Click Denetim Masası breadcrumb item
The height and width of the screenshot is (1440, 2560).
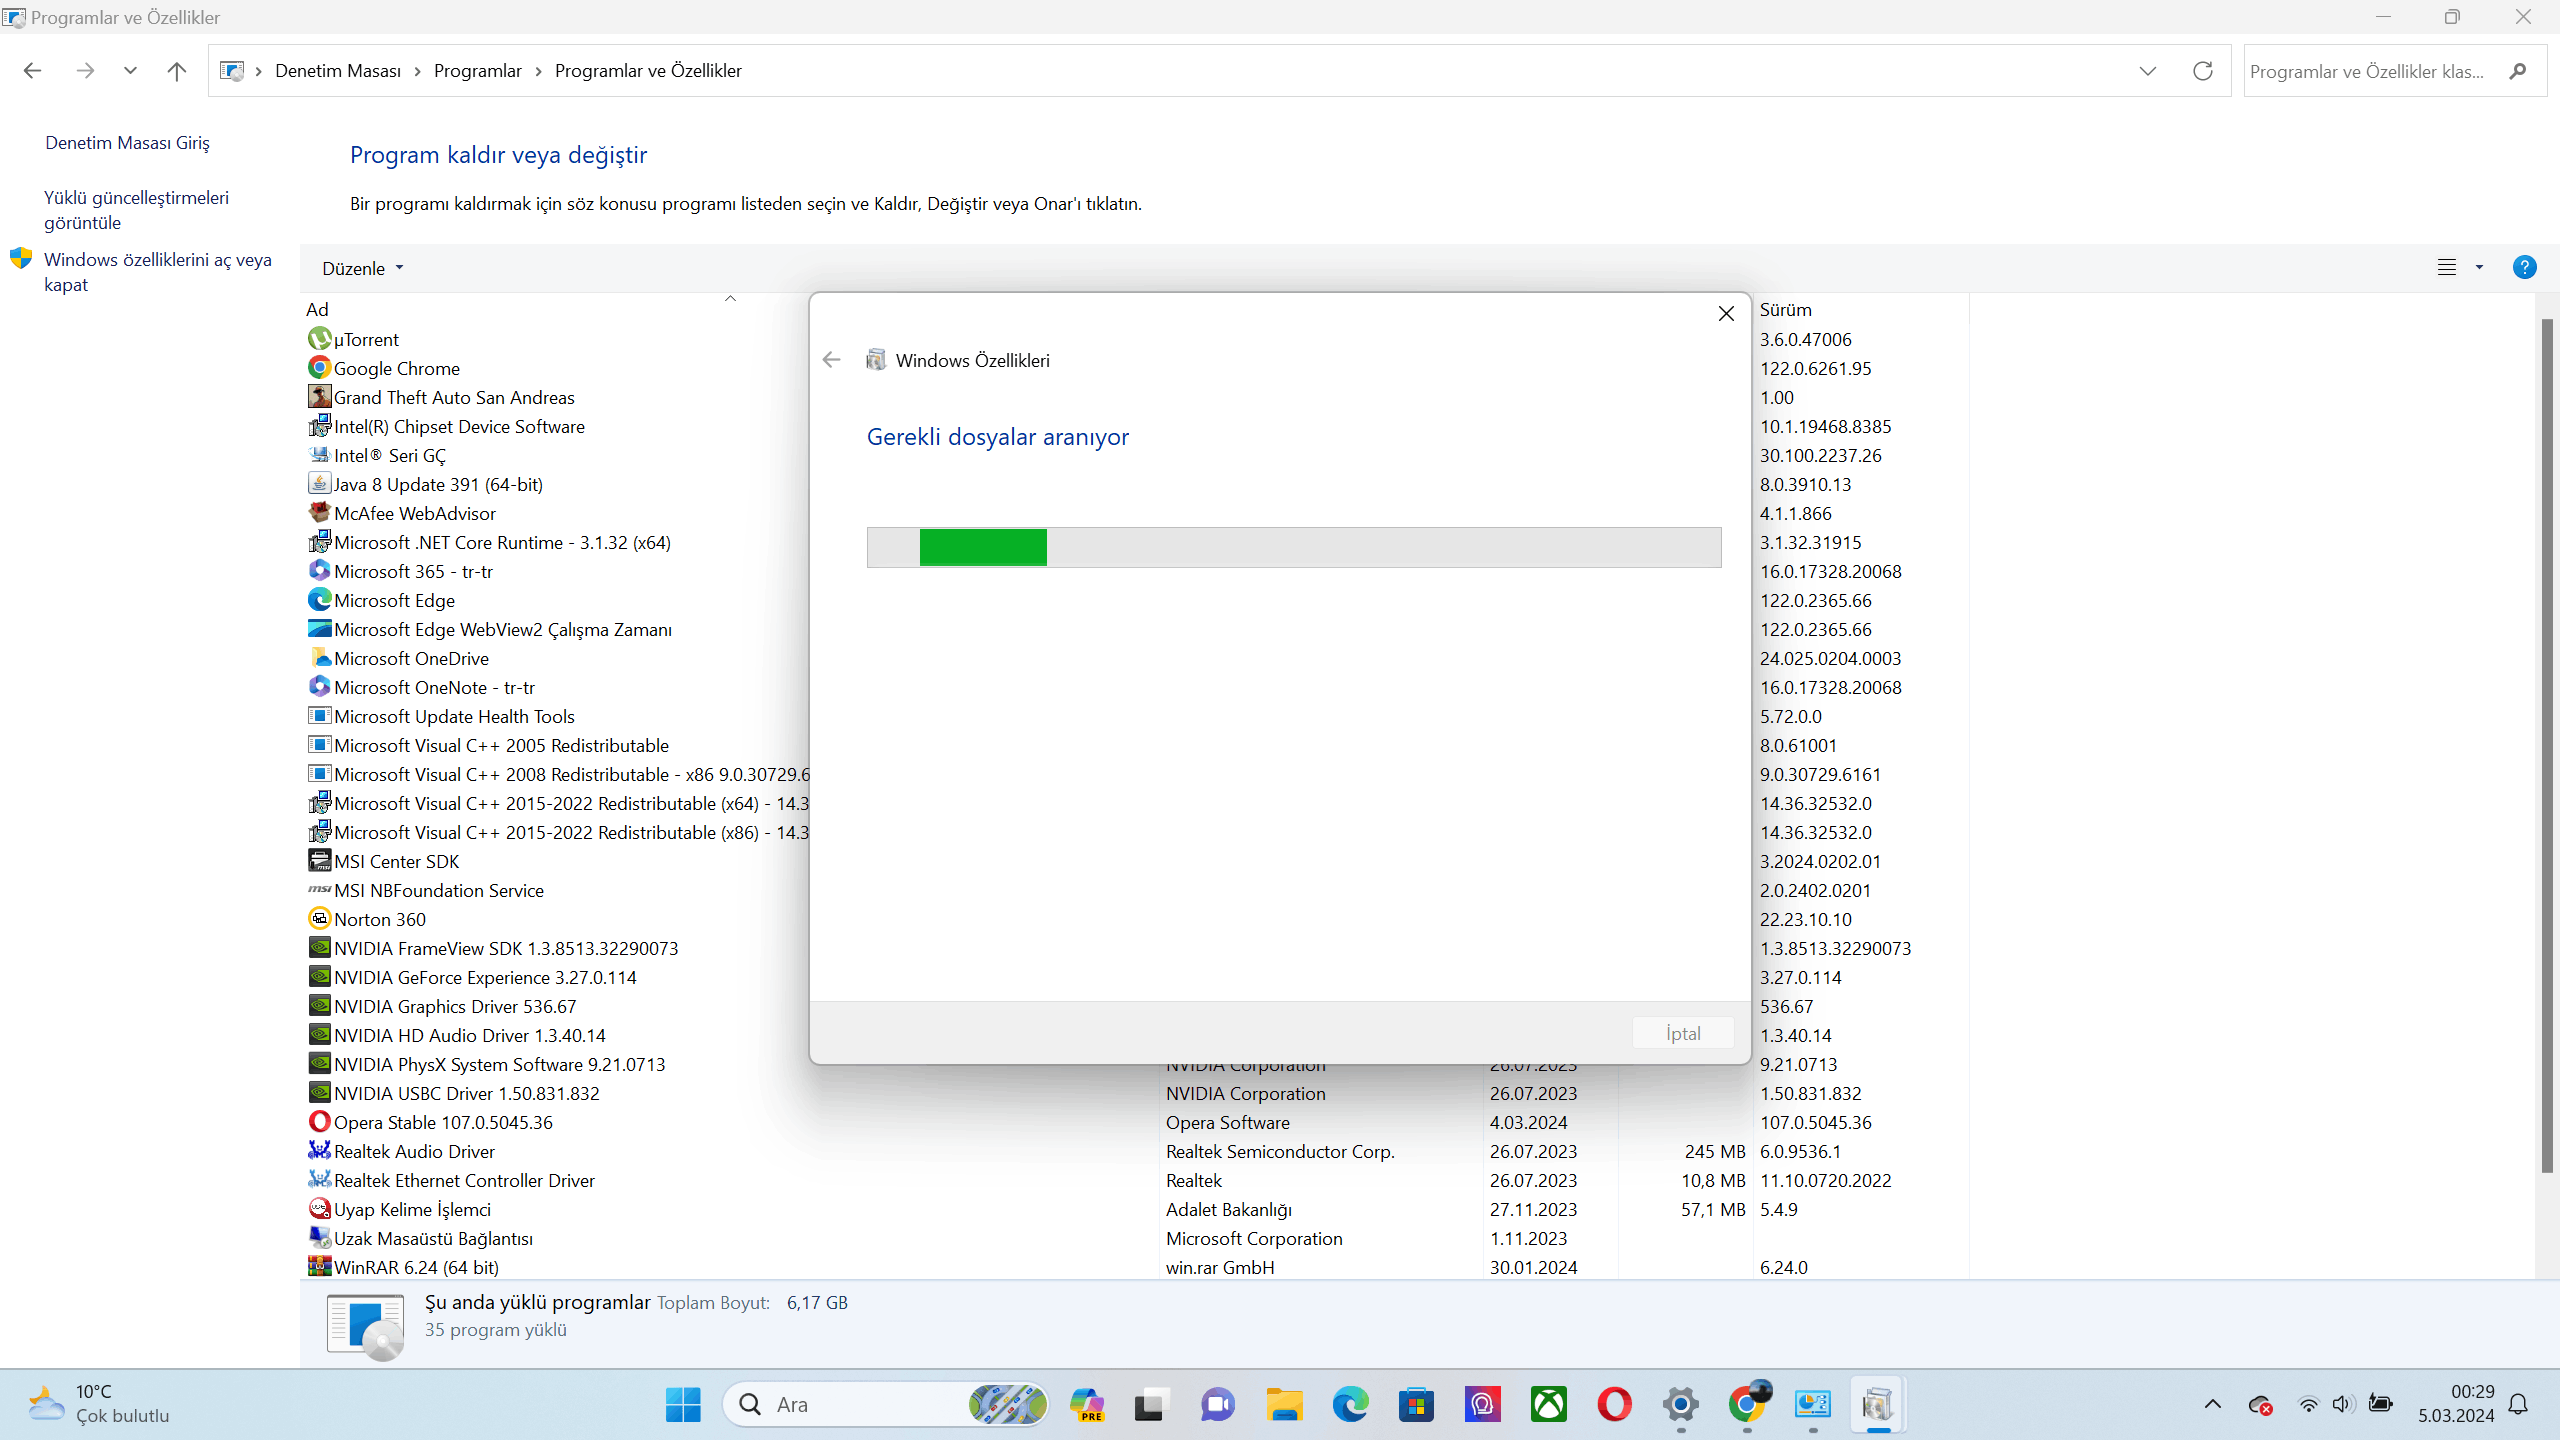(x=337, y=71)
